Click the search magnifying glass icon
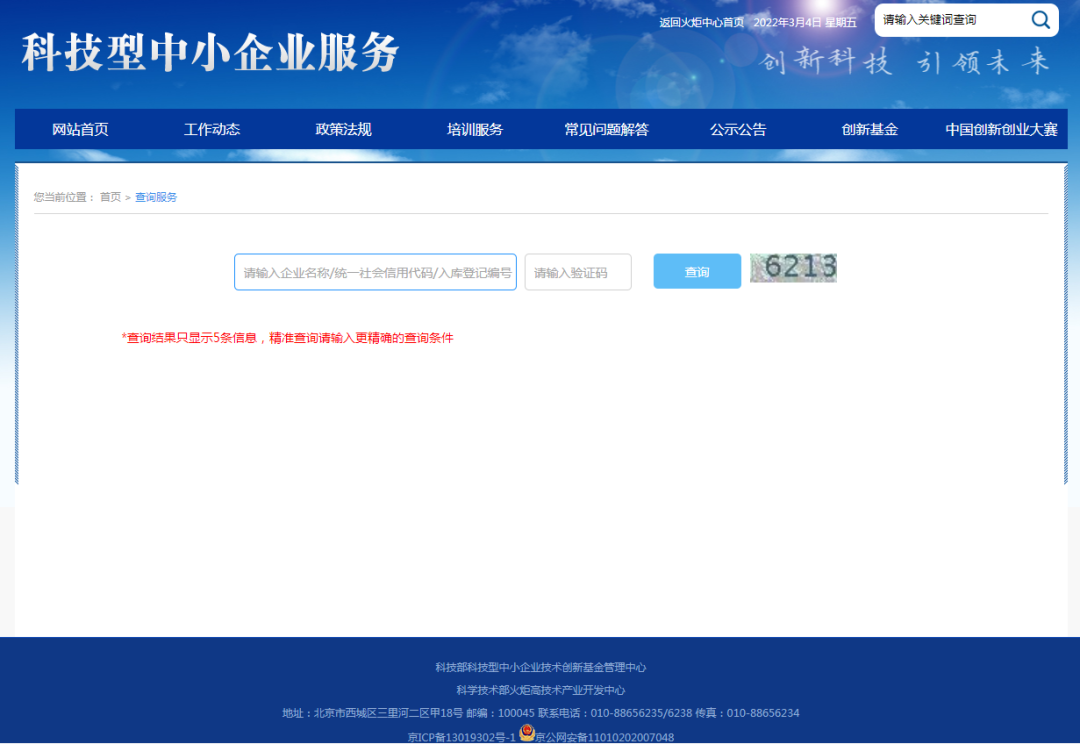Screen dimensions: 1080x744 point(1040,20)
